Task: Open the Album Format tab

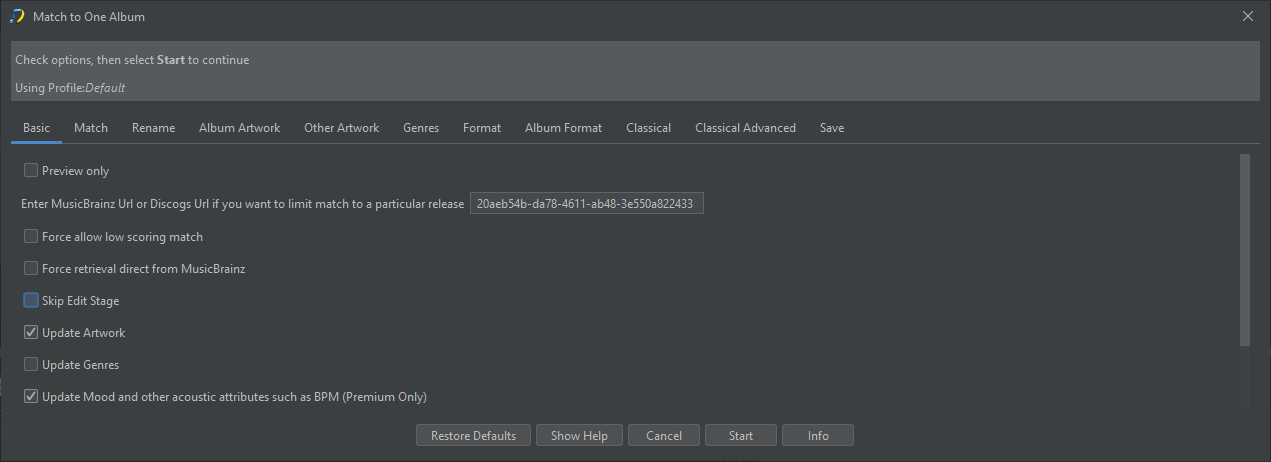Action: pyautogui.click(x=564, y=128)
